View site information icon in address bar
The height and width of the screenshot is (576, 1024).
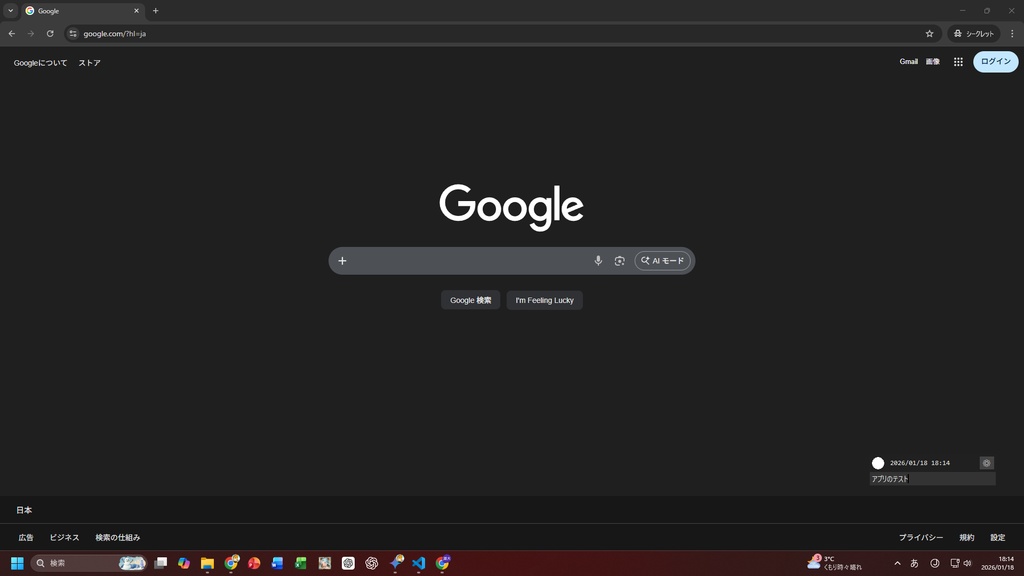point(73,33)
